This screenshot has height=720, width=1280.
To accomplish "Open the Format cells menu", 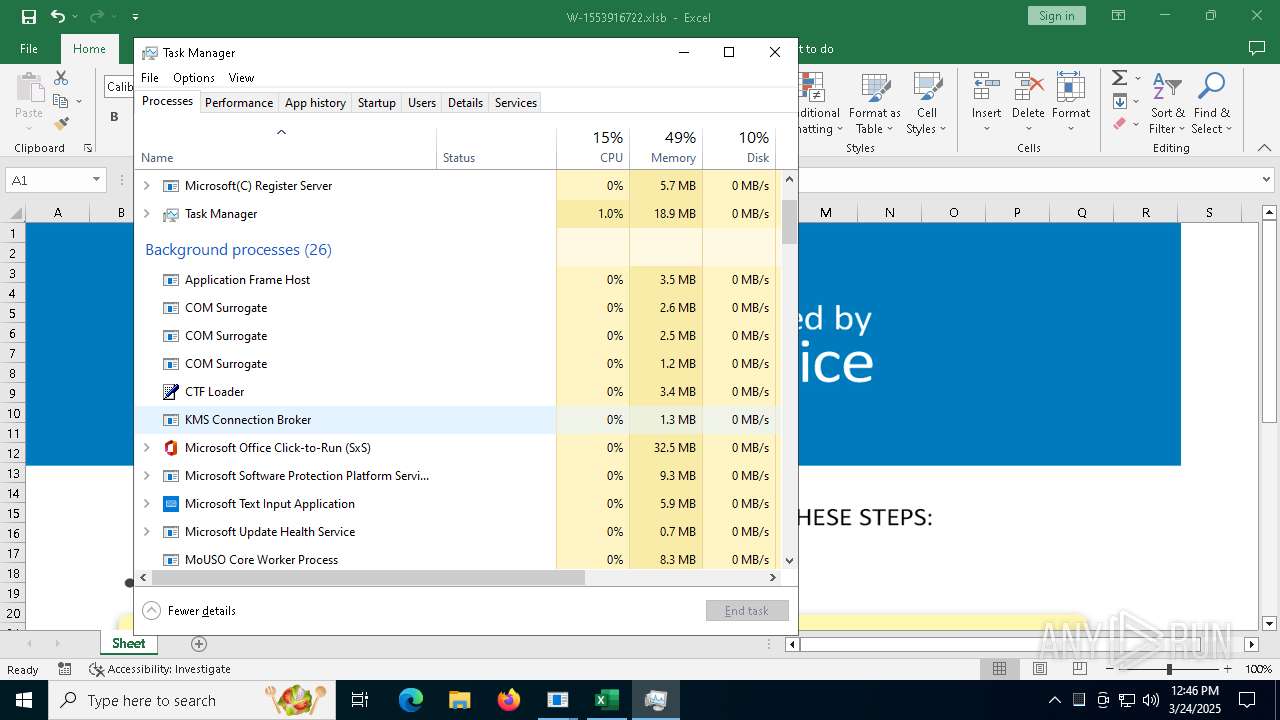I will [x=1070, y=103].
